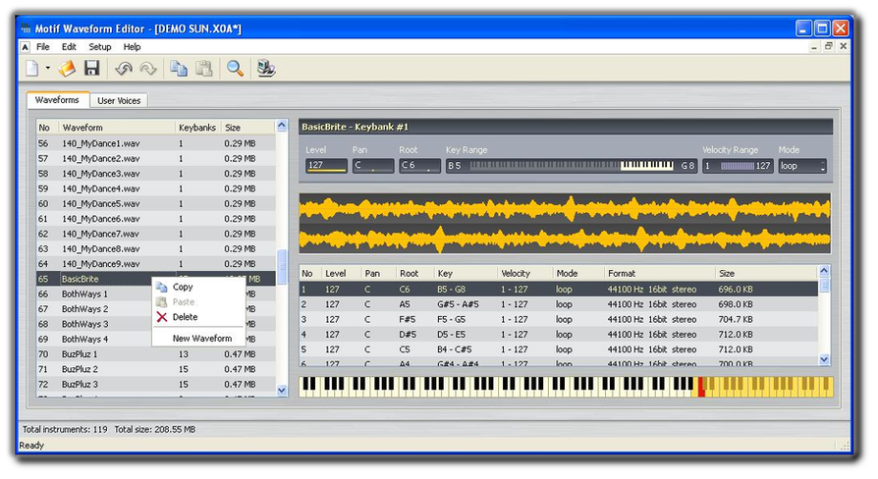Click the New file toolbar icon

pos(32,69)
